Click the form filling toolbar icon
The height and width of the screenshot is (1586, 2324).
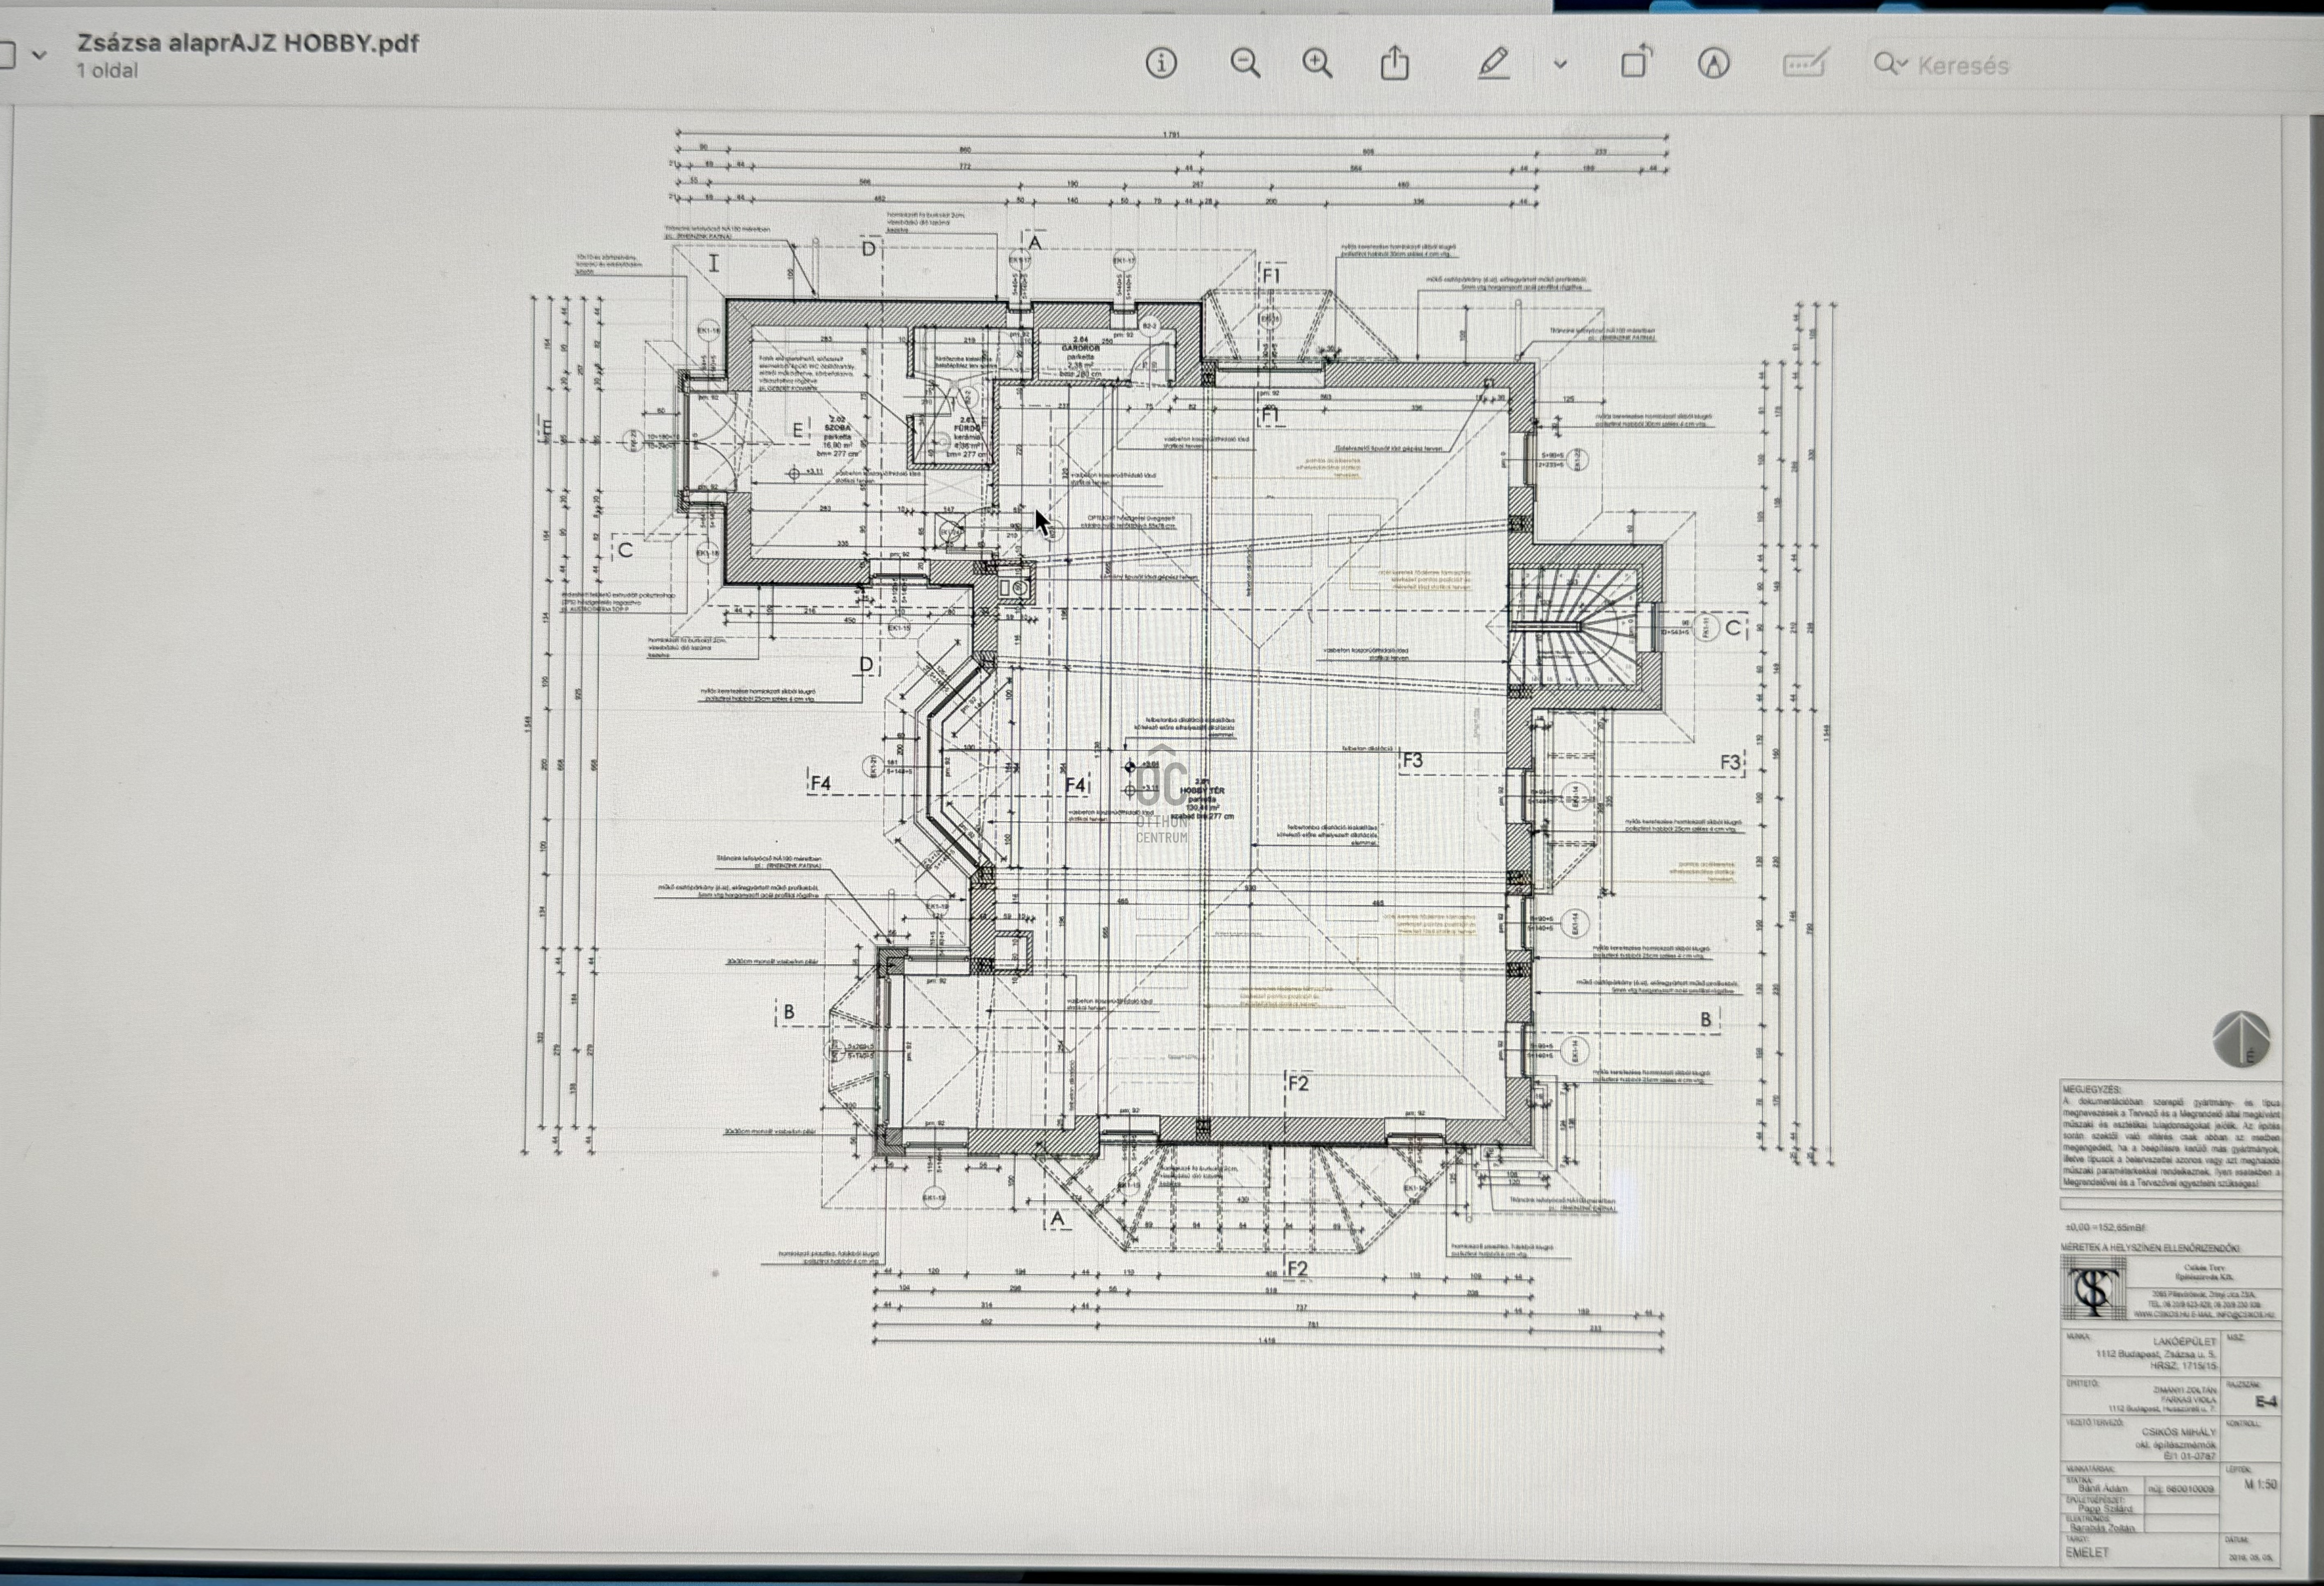[1806, 63]
